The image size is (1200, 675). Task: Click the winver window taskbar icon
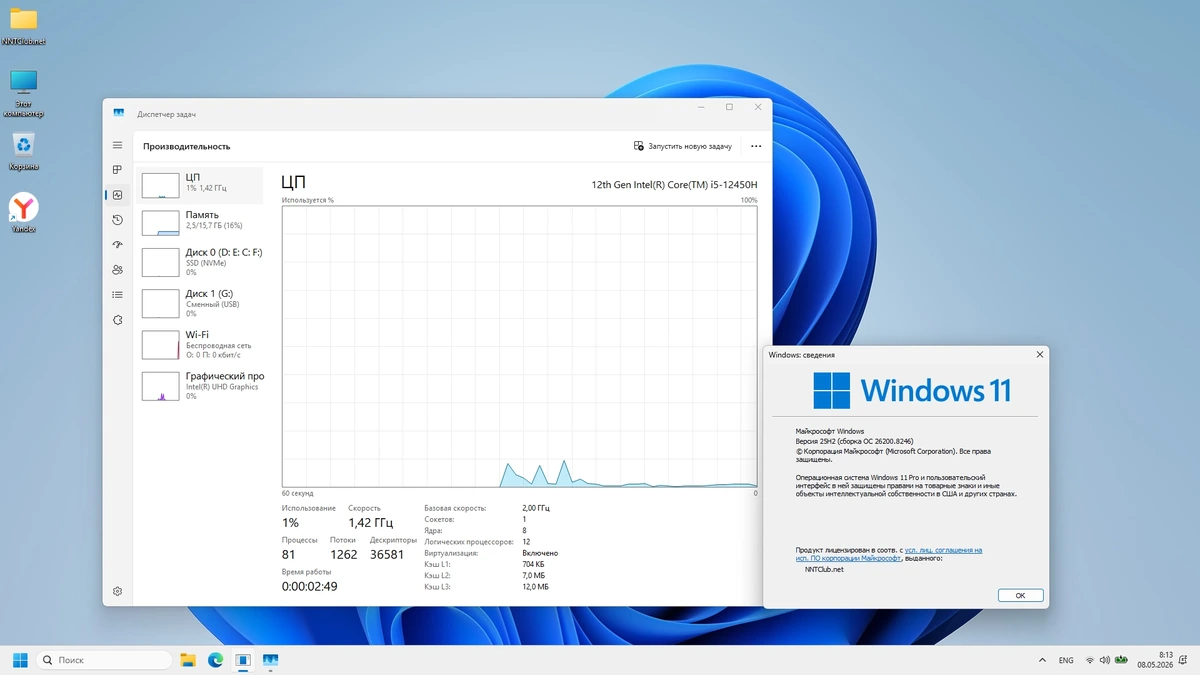(x=243, y=660)
